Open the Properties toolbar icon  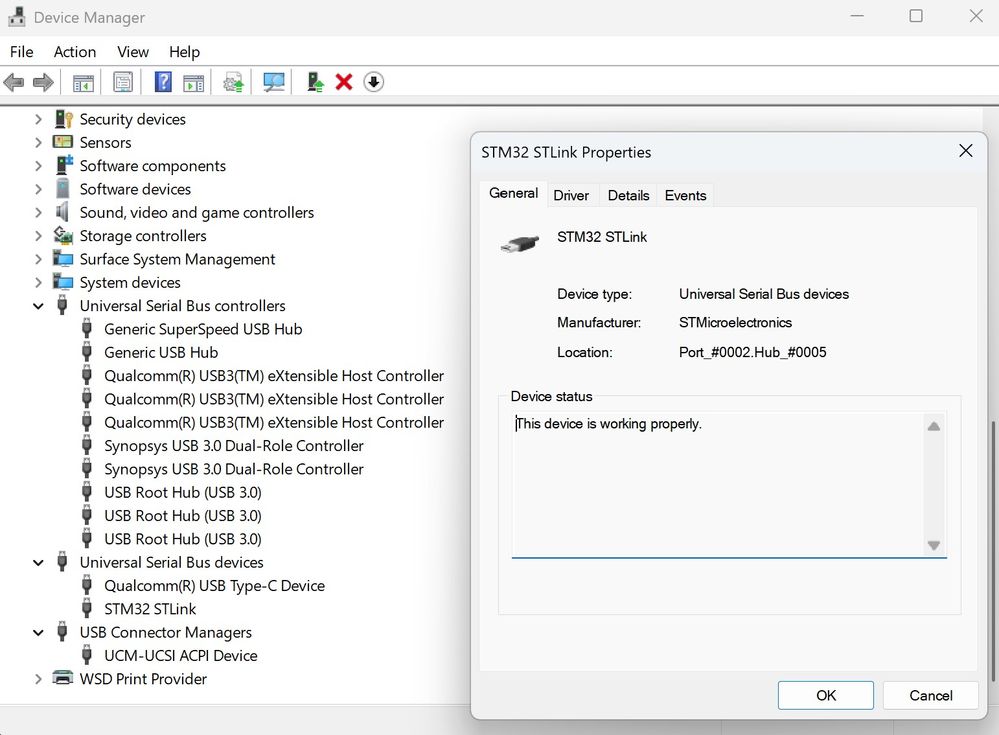(122, 82)
